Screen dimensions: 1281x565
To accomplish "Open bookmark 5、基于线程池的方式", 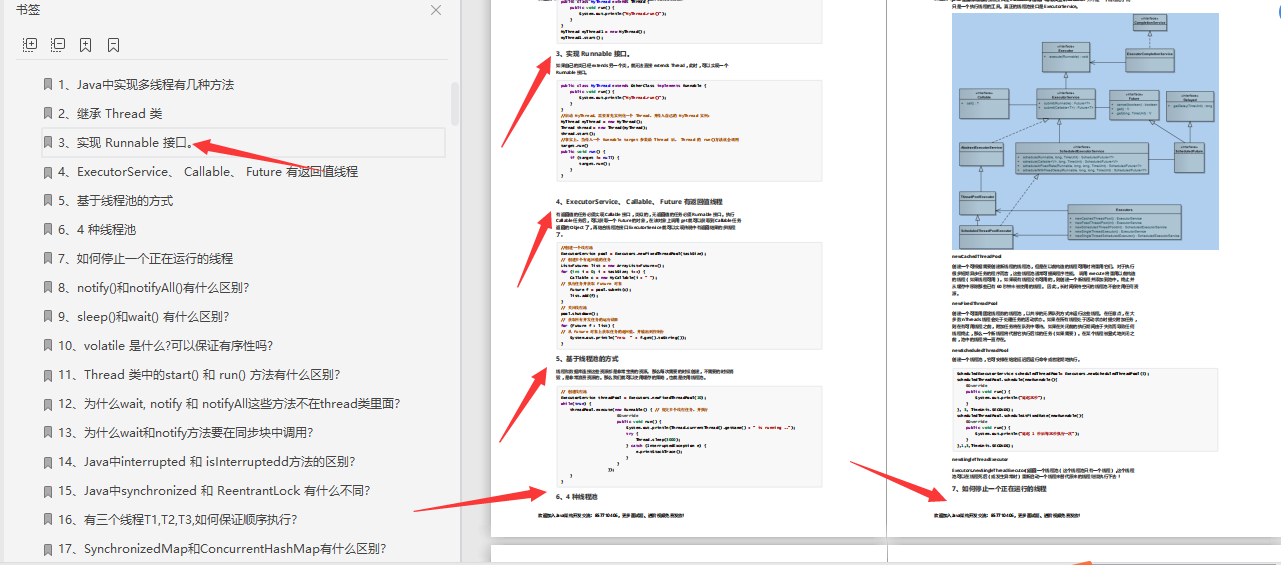I will point(116,201).
